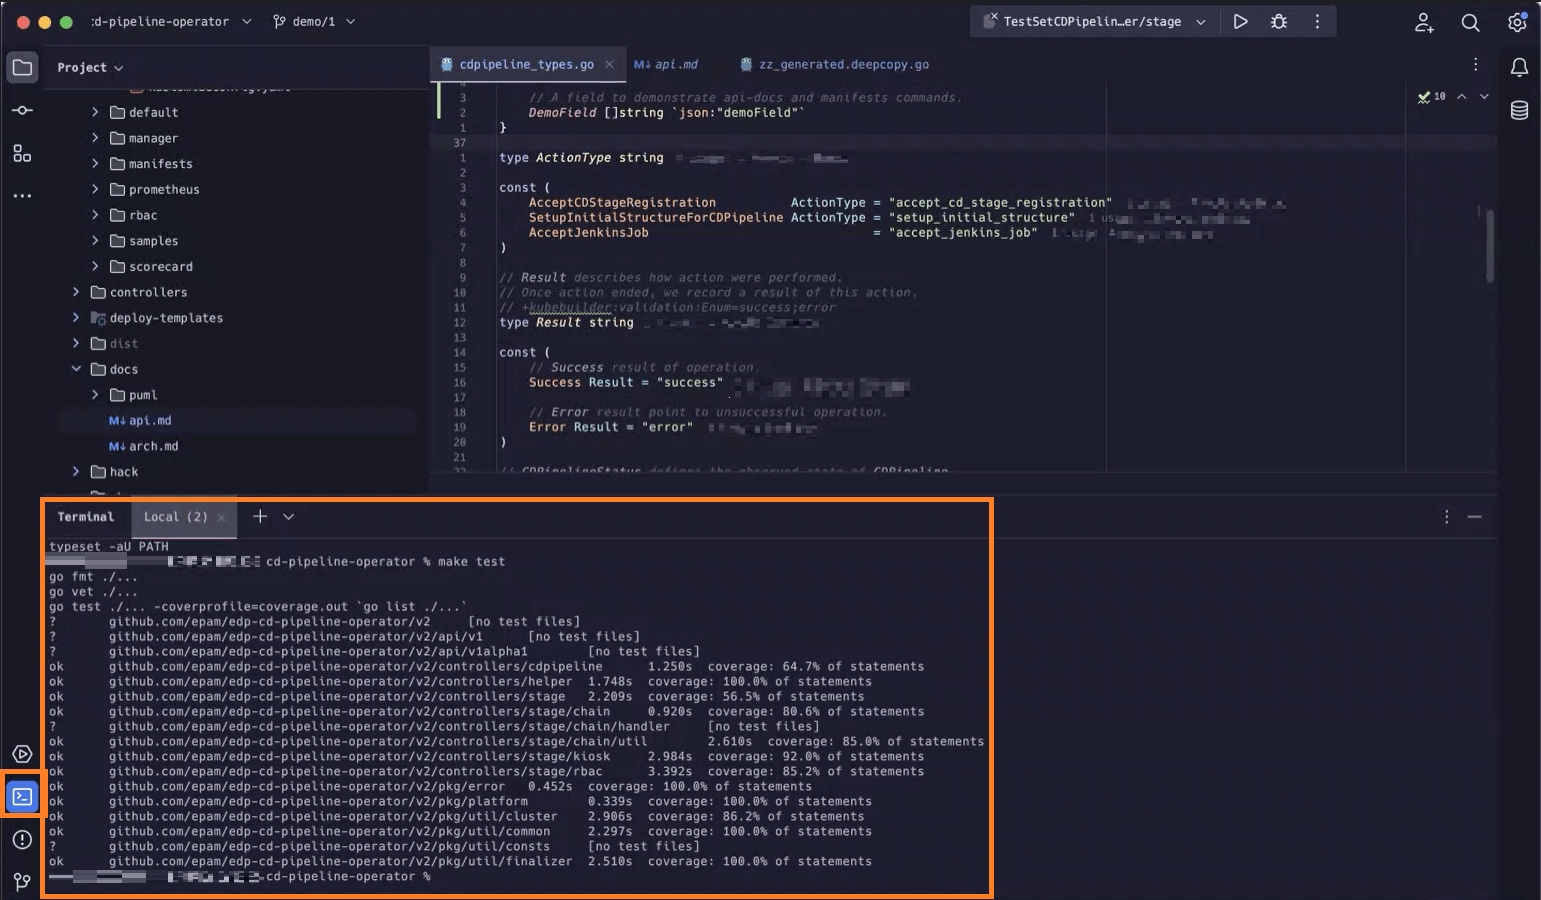Switch to the api.md editor tab

pyautogui.click(x=666, y=63)
